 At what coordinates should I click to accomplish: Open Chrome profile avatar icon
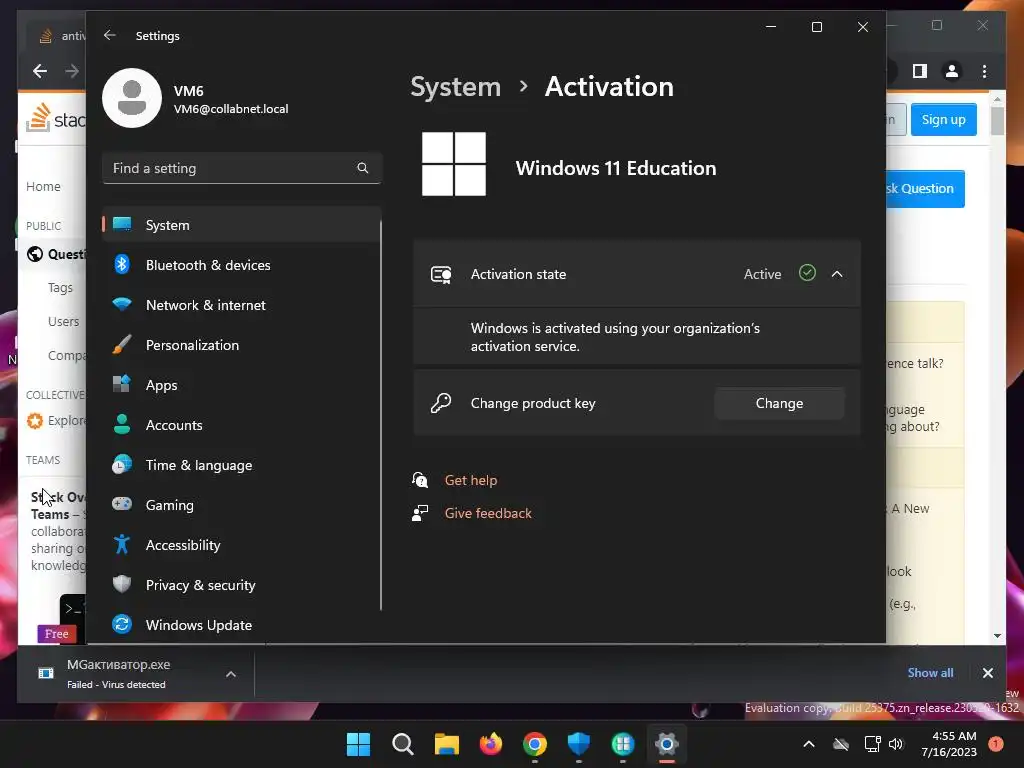(952, 71)
